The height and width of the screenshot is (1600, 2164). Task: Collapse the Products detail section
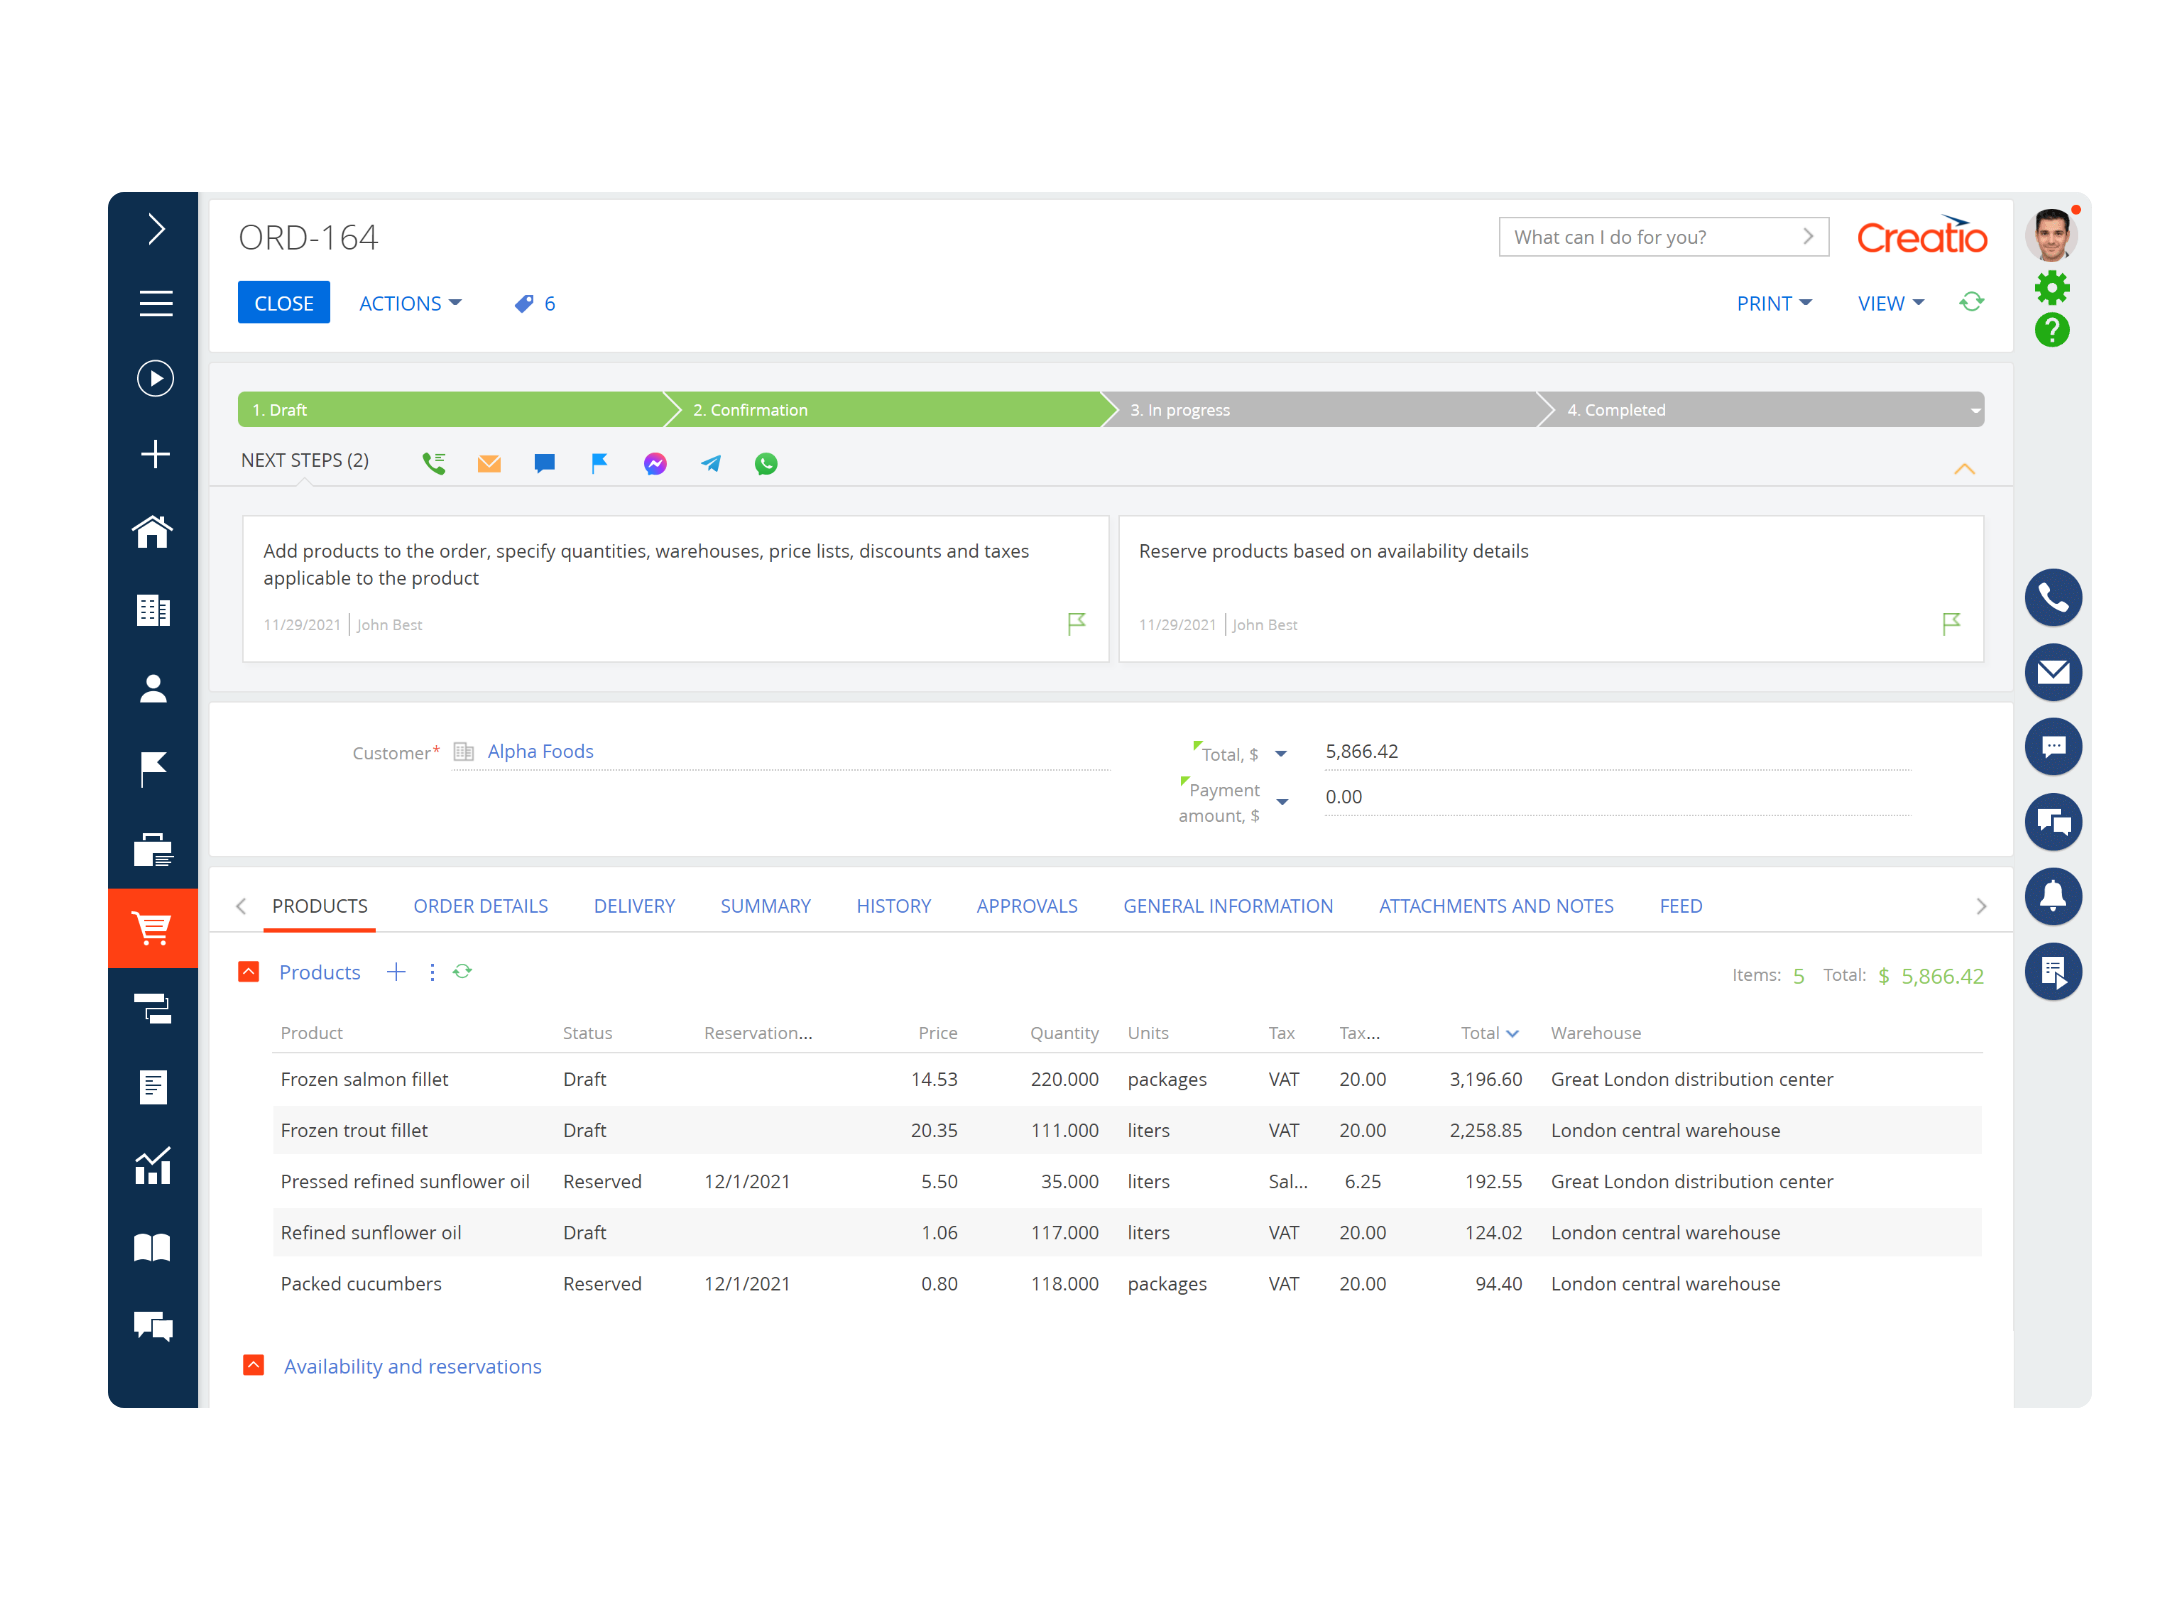249,972
